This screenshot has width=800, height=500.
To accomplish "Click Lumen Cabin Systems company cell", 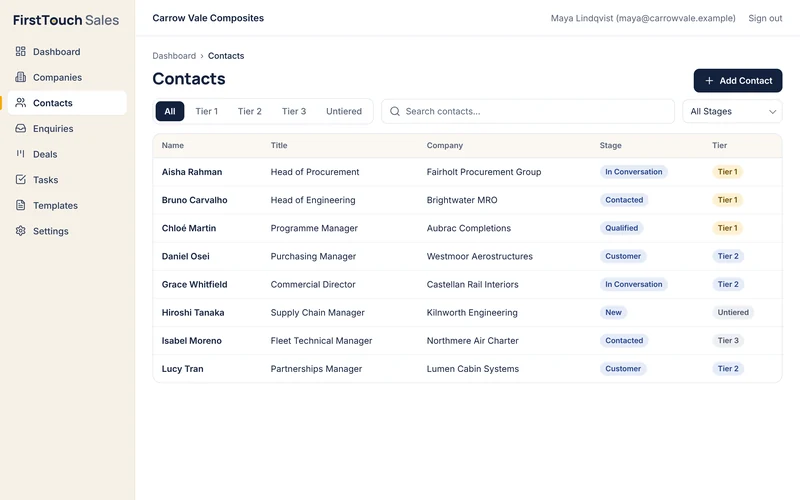I will (472, 368).
